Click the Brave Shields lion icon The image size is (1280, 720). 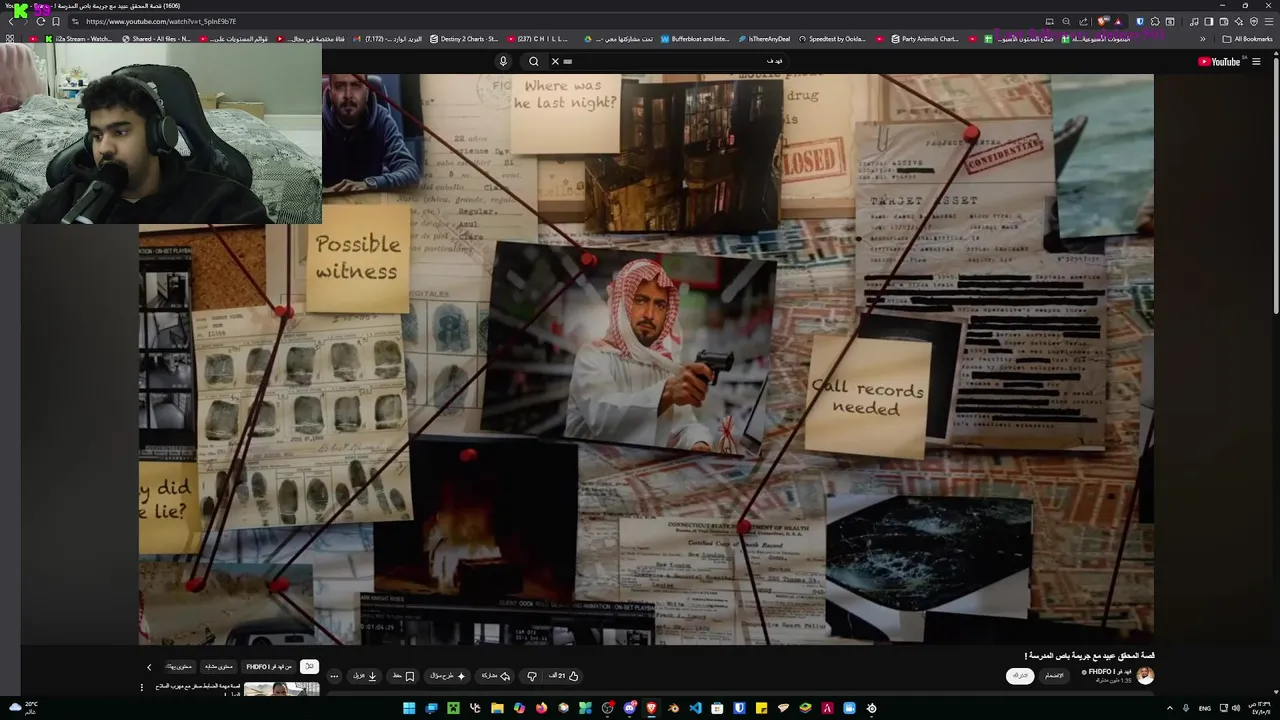pyautogui.click(x=1101, y=21)
